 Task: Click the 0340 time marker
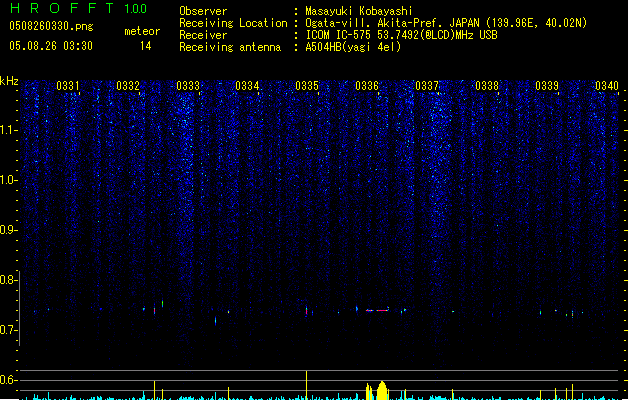pos(607,86)
